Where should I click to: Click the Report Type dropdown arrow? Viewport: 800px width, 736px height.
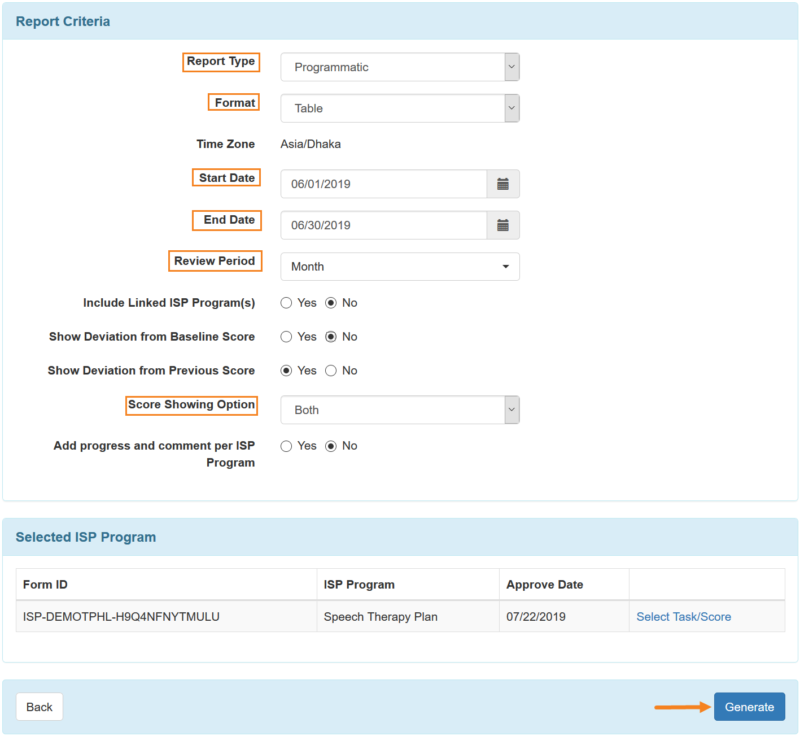click(x=509, y=66)
